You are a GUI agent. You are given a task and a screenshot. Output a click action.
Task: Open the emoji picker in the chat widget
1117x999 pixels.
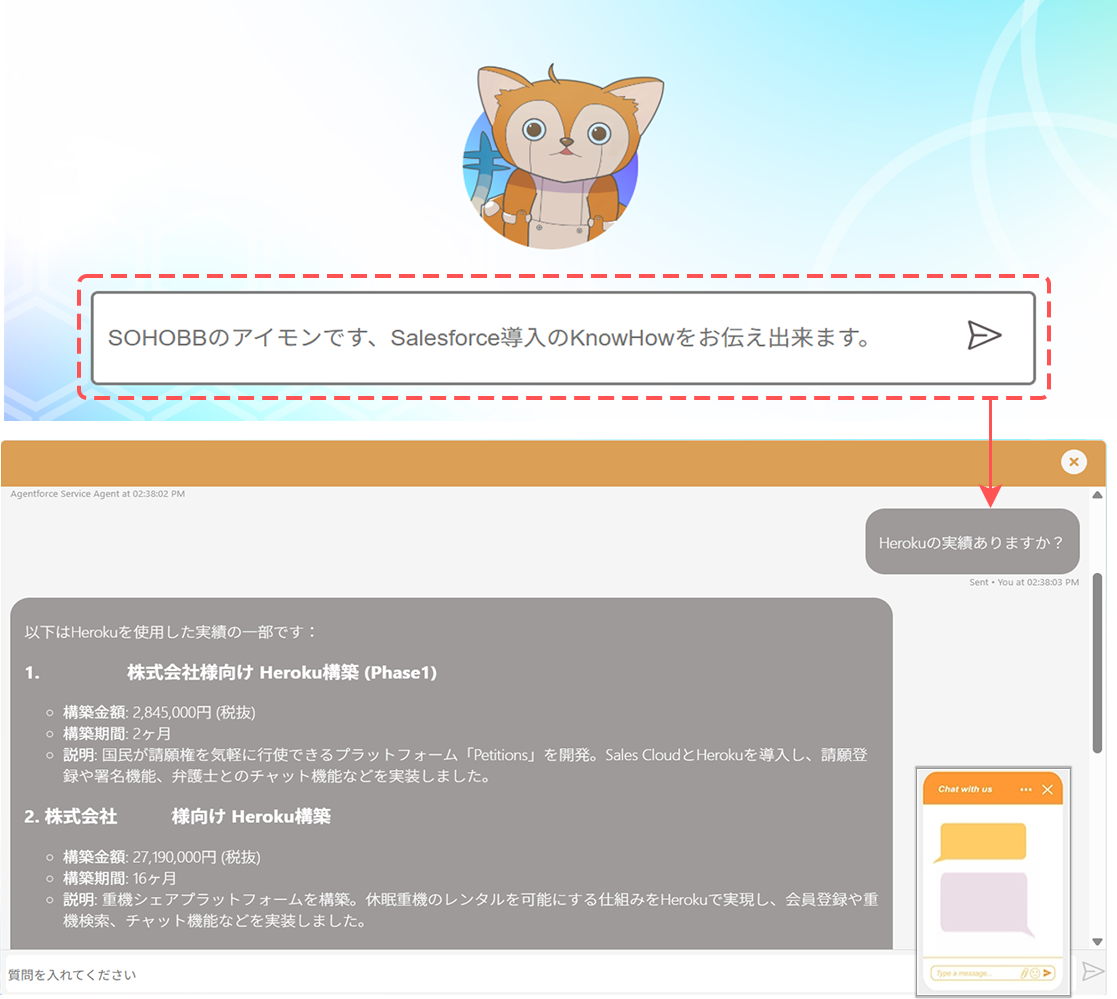(1035, 973)
